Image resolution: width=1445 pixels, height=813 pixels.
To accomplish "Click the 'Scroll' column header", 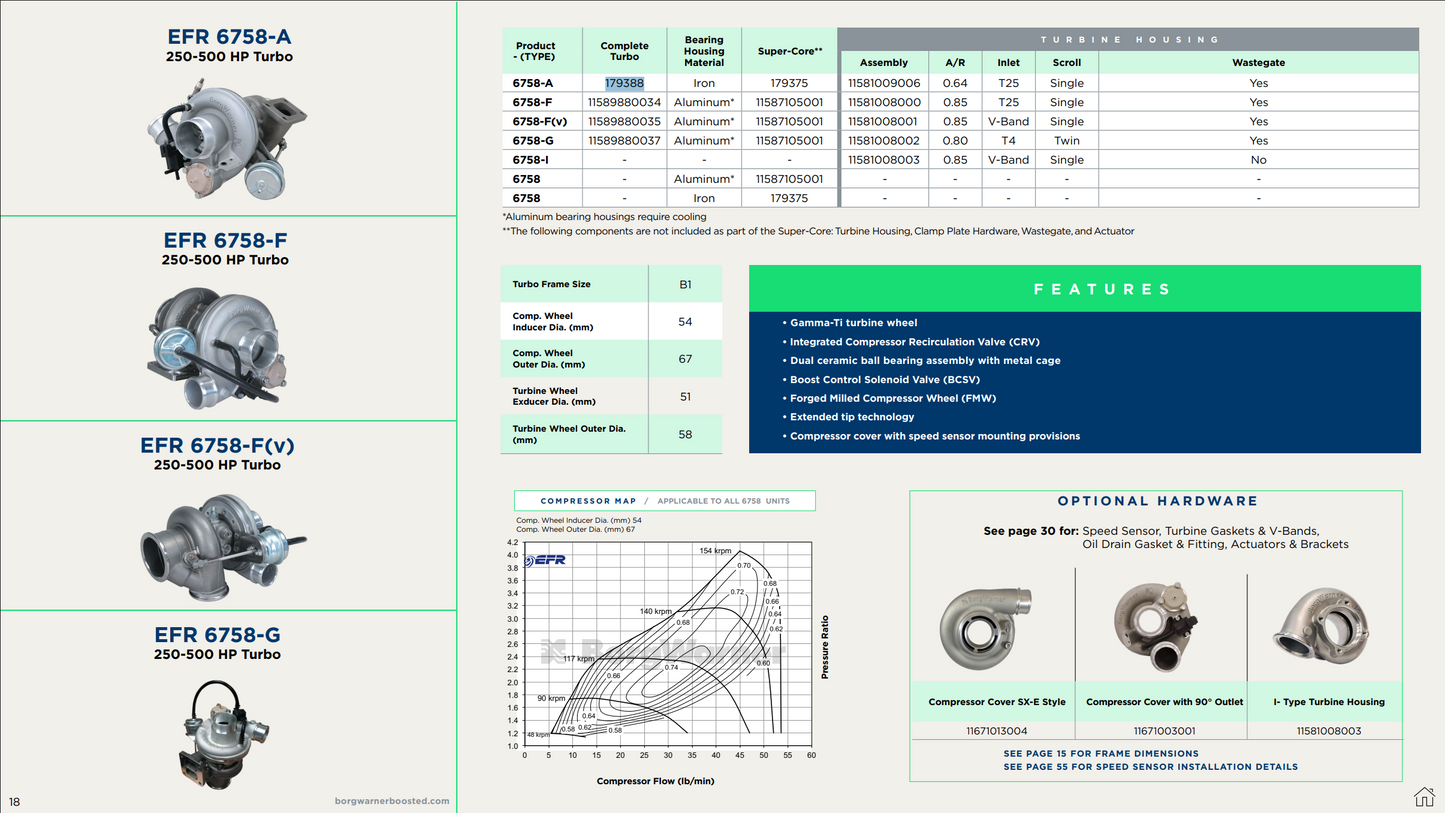I will click(1067, 62).
